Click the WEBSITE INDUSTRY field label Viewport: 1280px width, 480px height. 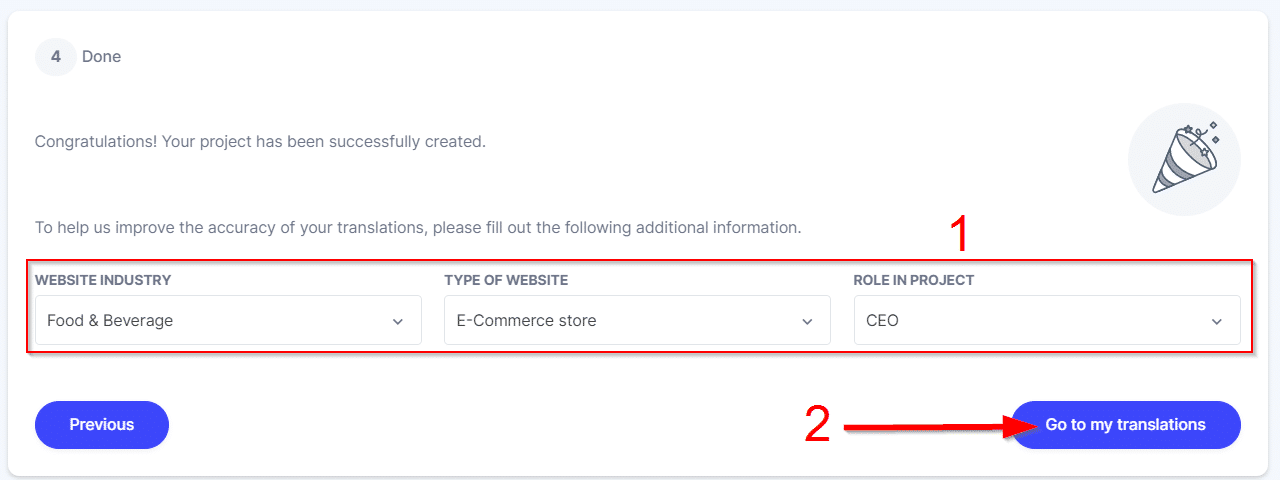pos(103,280)
